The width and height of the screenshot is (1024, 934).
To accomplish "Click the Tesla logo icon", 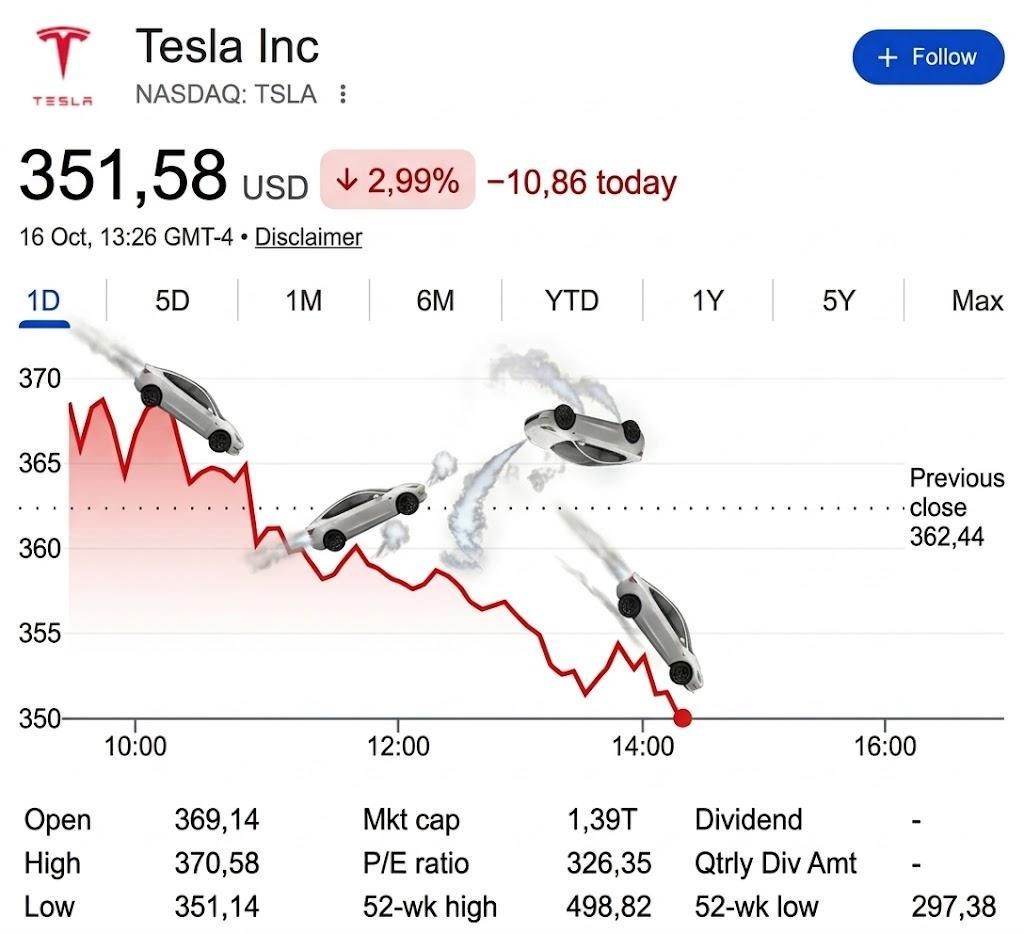I will pyautogui.click(x=63, y=65).
